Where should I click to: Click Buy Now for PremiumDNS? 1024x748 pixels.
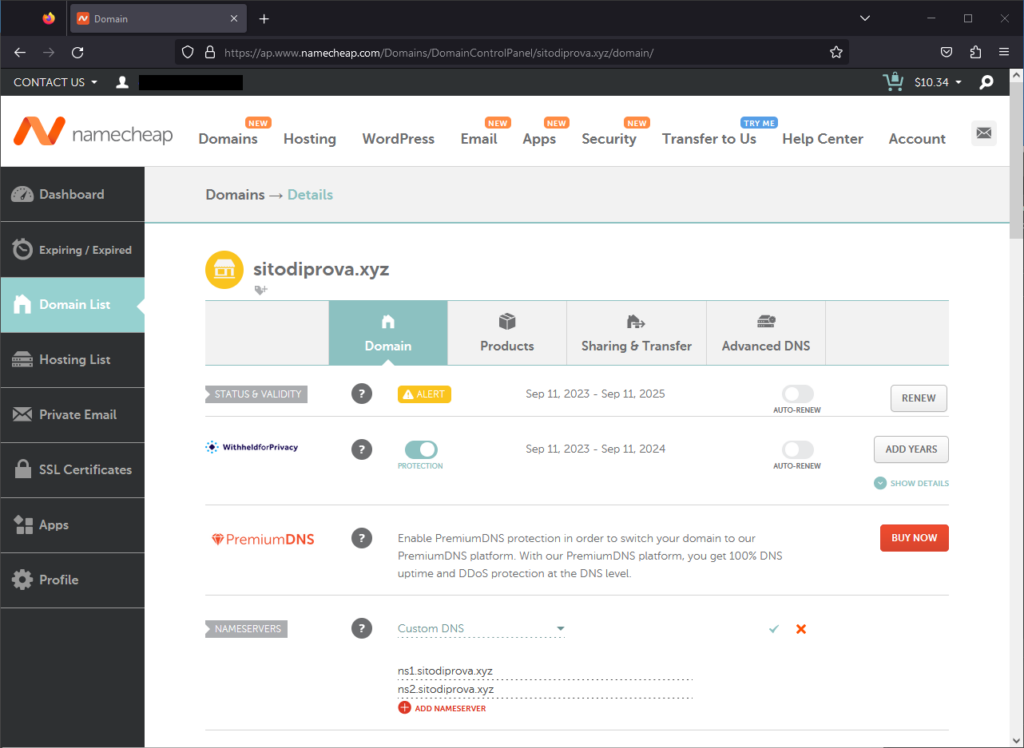(914, 538)
